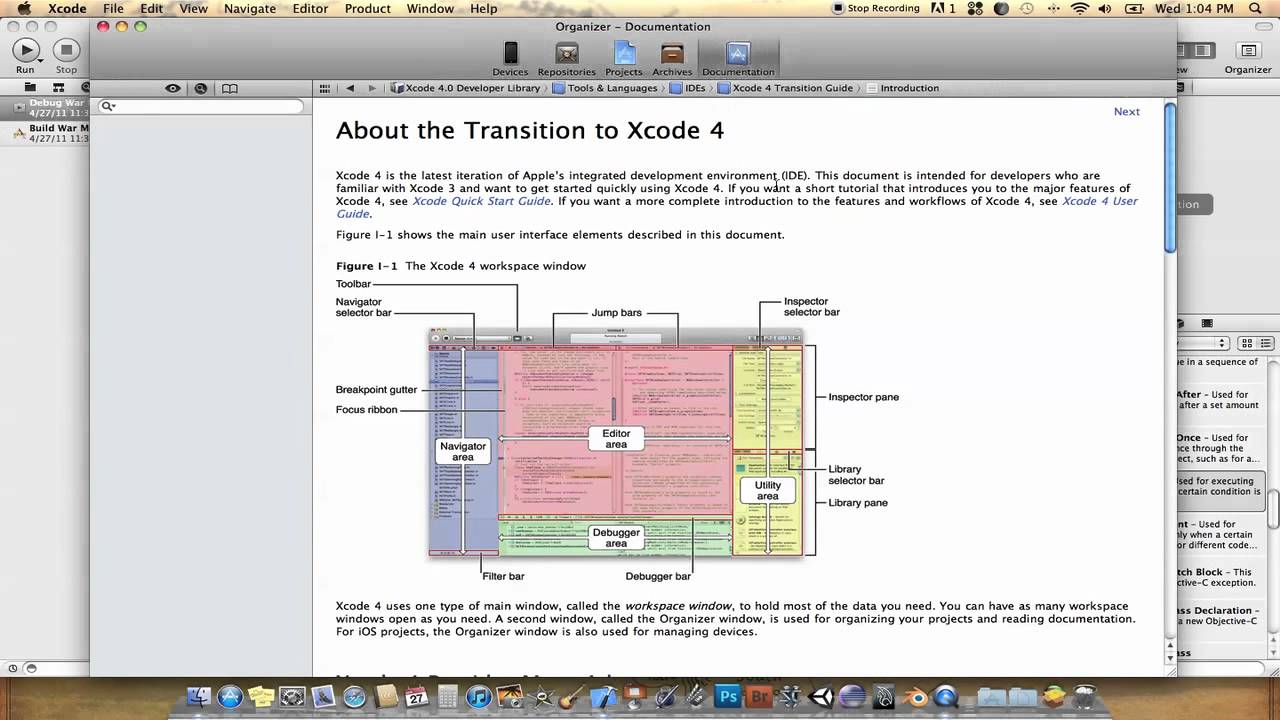Go back with the jump bar left arrow
The image size is (1280, 720).
point(350,88)
